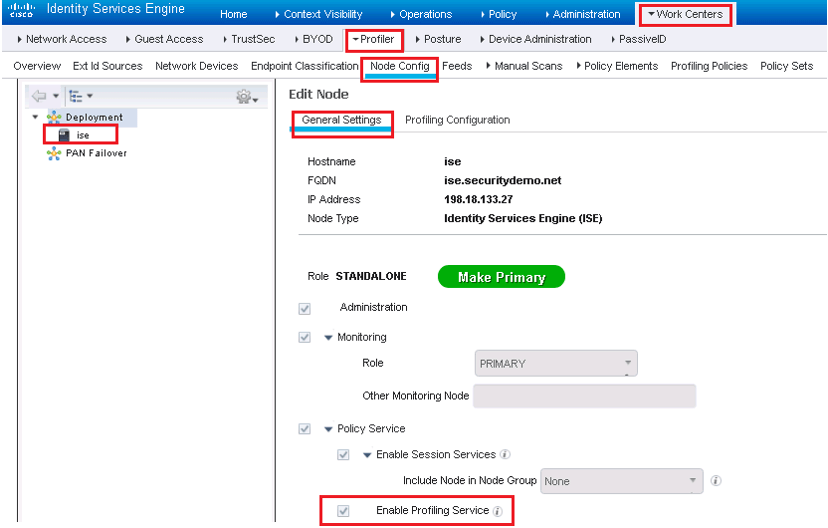Open the Manual Scans menu
Viewport: 828px width, 528px height.
click(524, 67)
